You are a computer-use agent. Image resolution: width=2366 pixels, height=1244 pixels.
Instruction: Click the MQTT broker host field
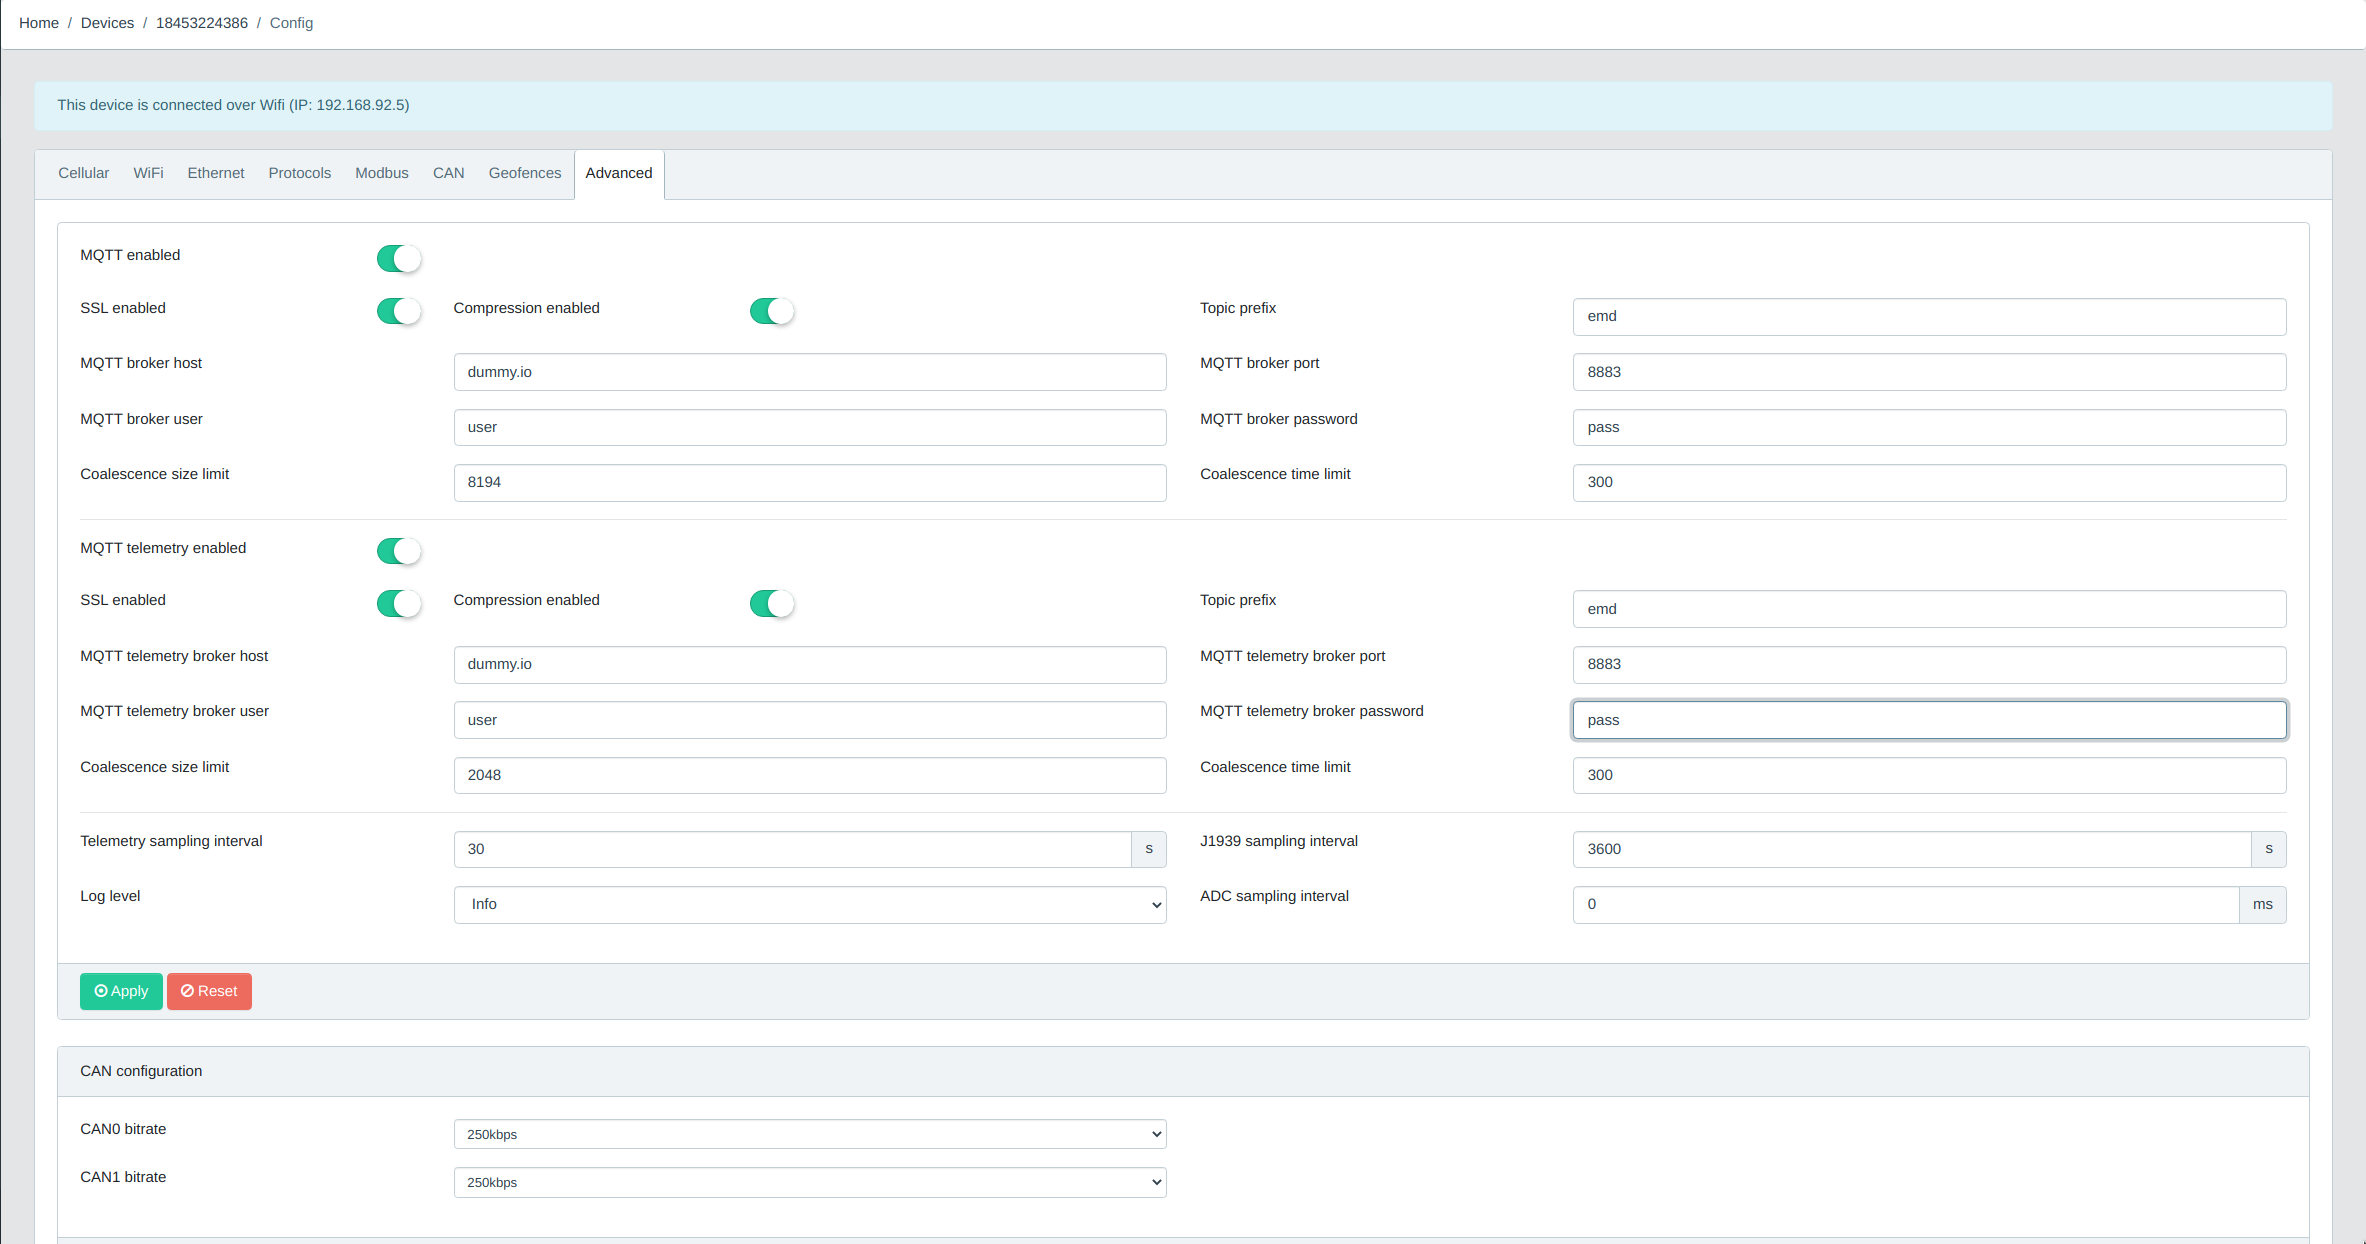[809, 372]
